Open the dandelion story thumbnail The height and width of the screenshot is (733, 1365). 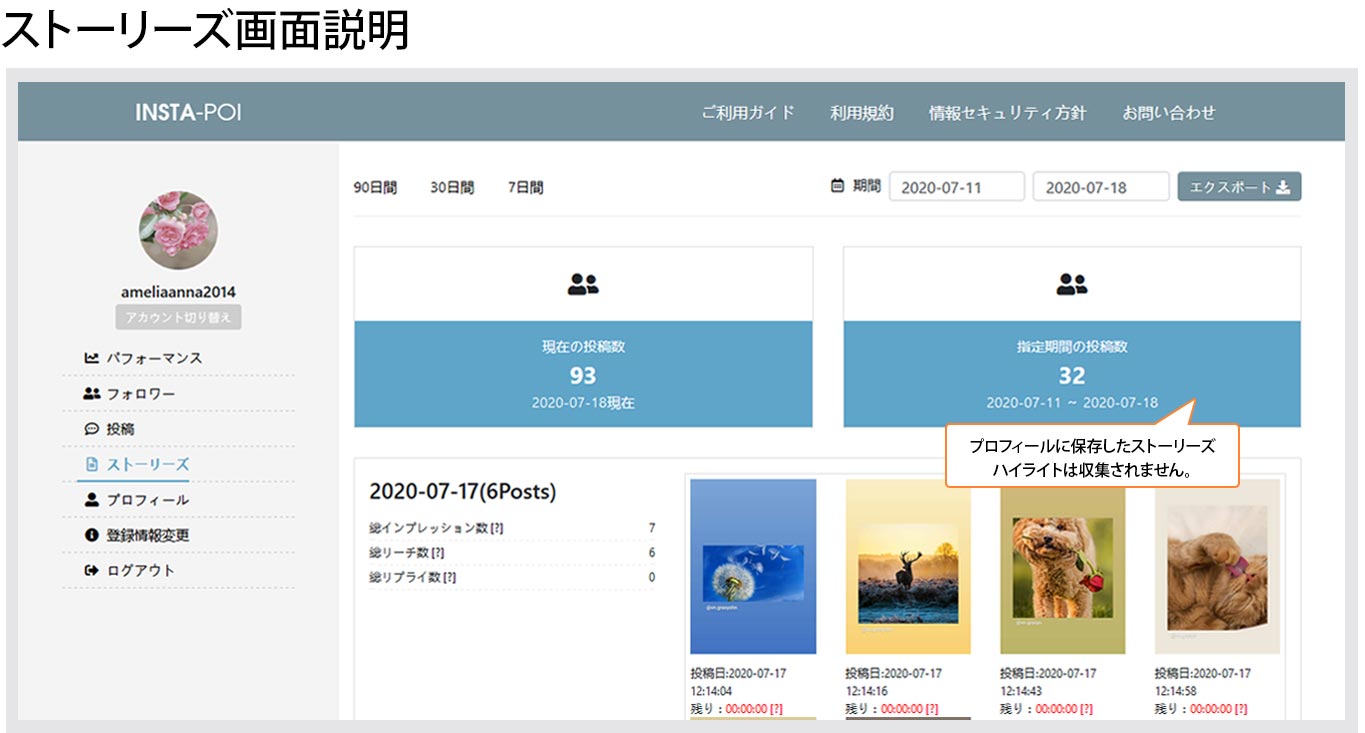[752, 566]
